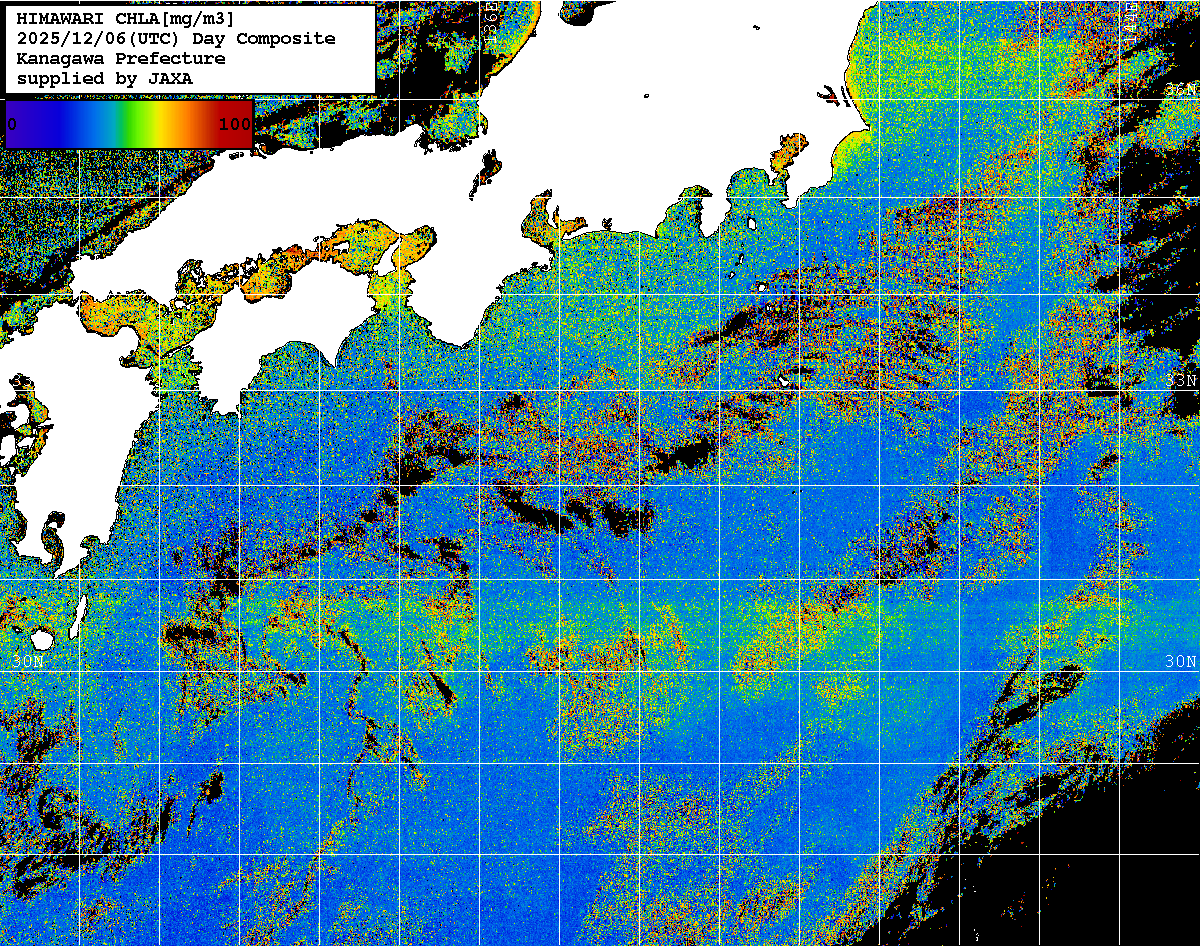
Task: Click the 136E longitude label at the top
Action: pos(490,18)
